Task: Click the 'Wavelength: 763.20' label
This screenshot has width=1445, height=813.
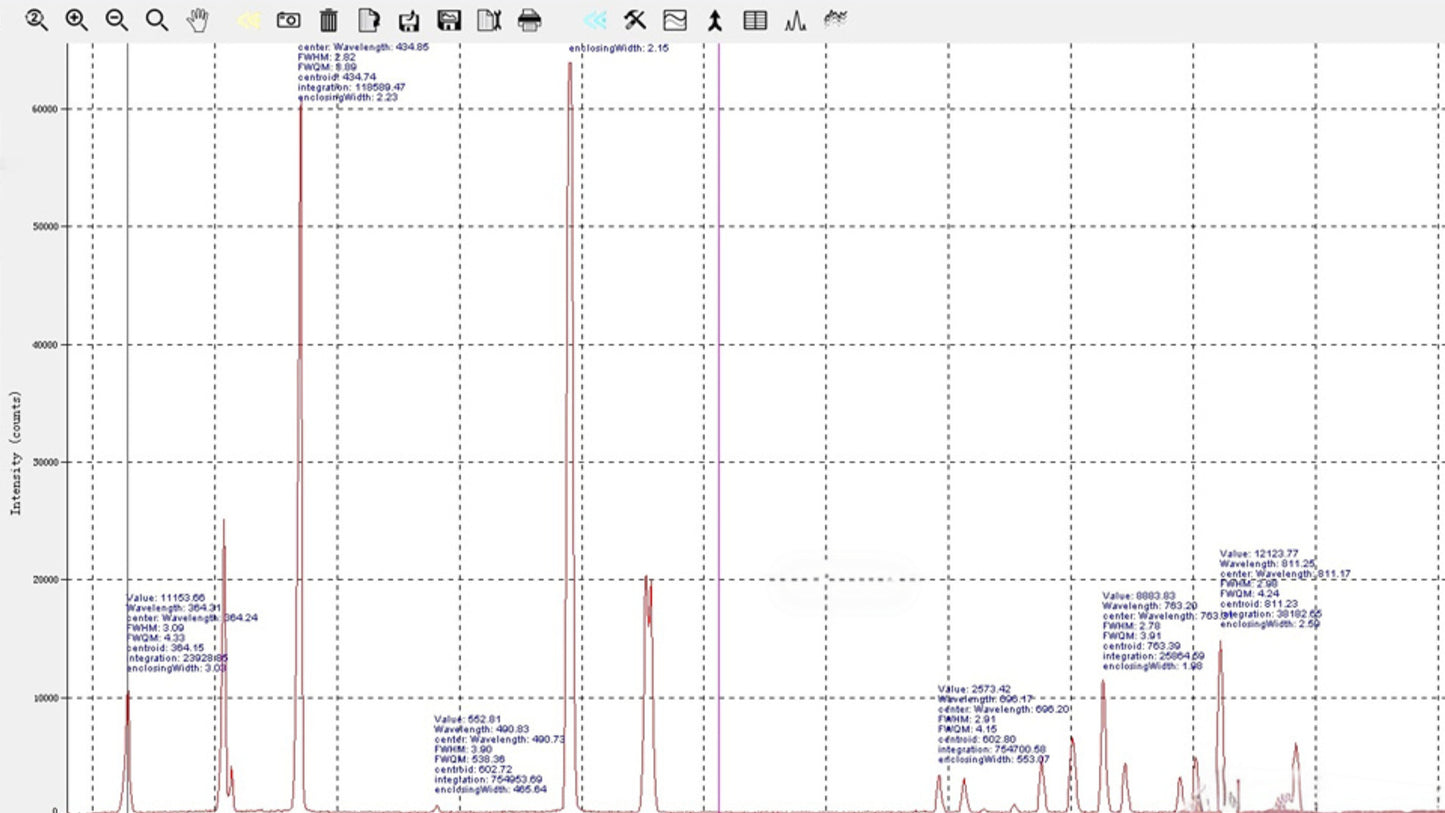Action: [x=1150, y=606]
